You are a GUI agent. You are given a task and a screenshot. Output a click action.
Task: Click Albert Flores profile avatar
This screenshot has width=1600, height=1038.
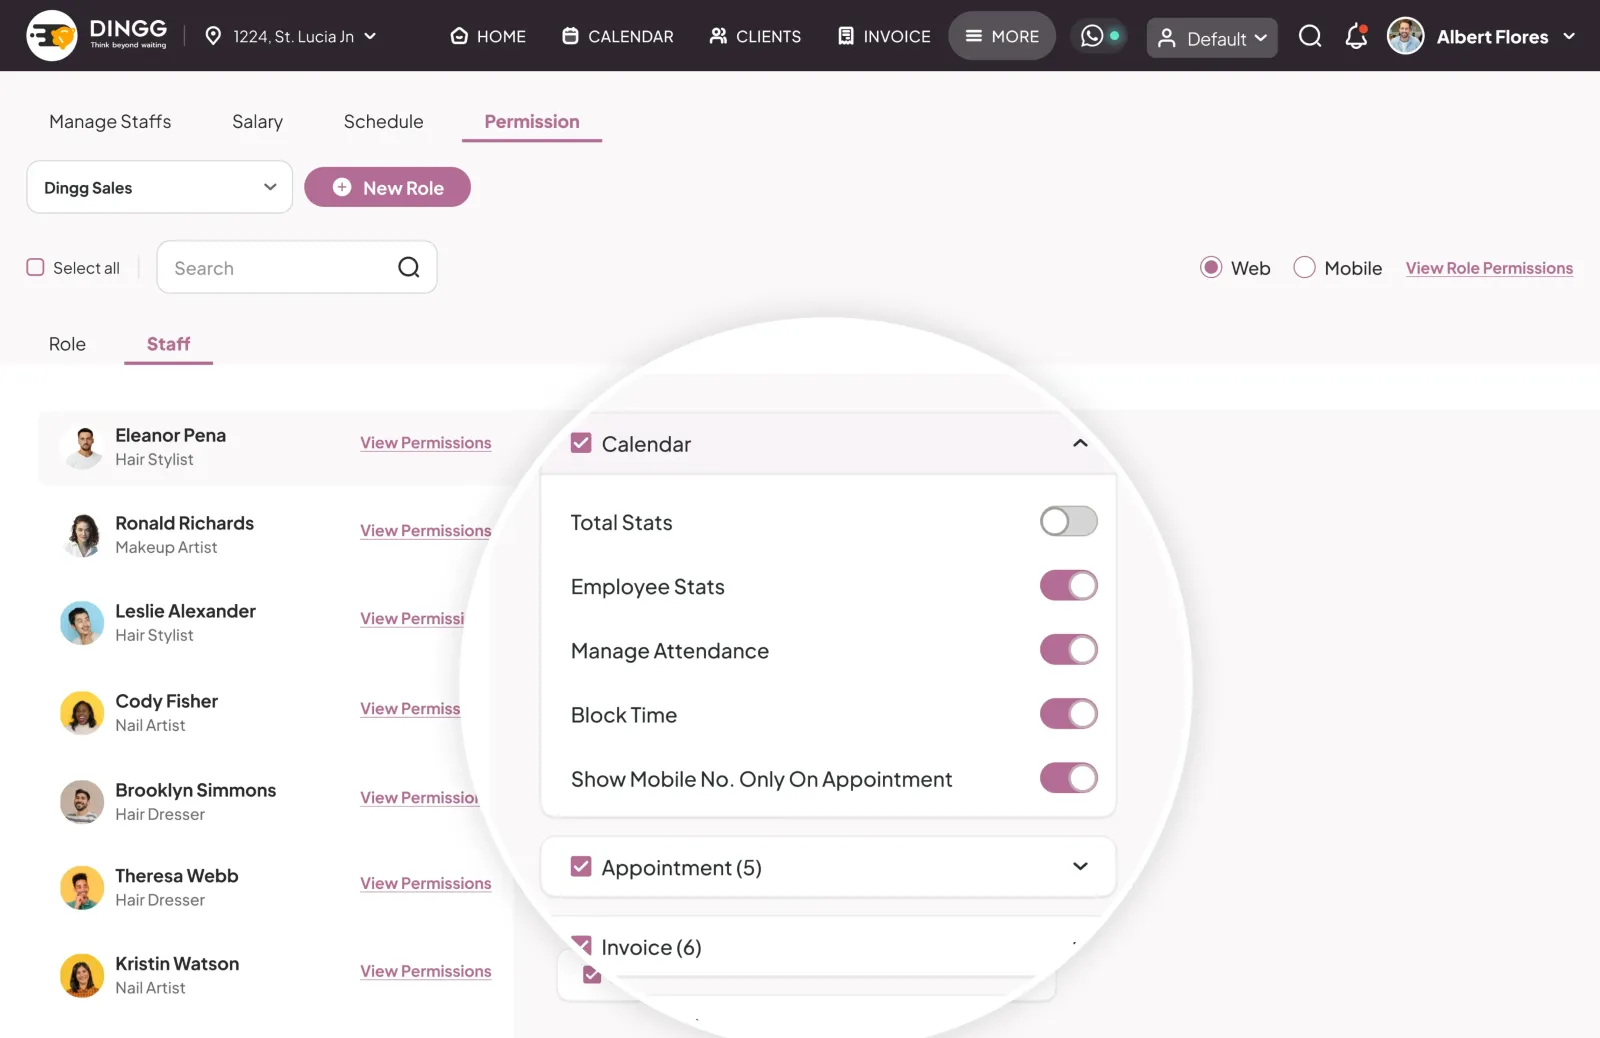point(1405,36)
